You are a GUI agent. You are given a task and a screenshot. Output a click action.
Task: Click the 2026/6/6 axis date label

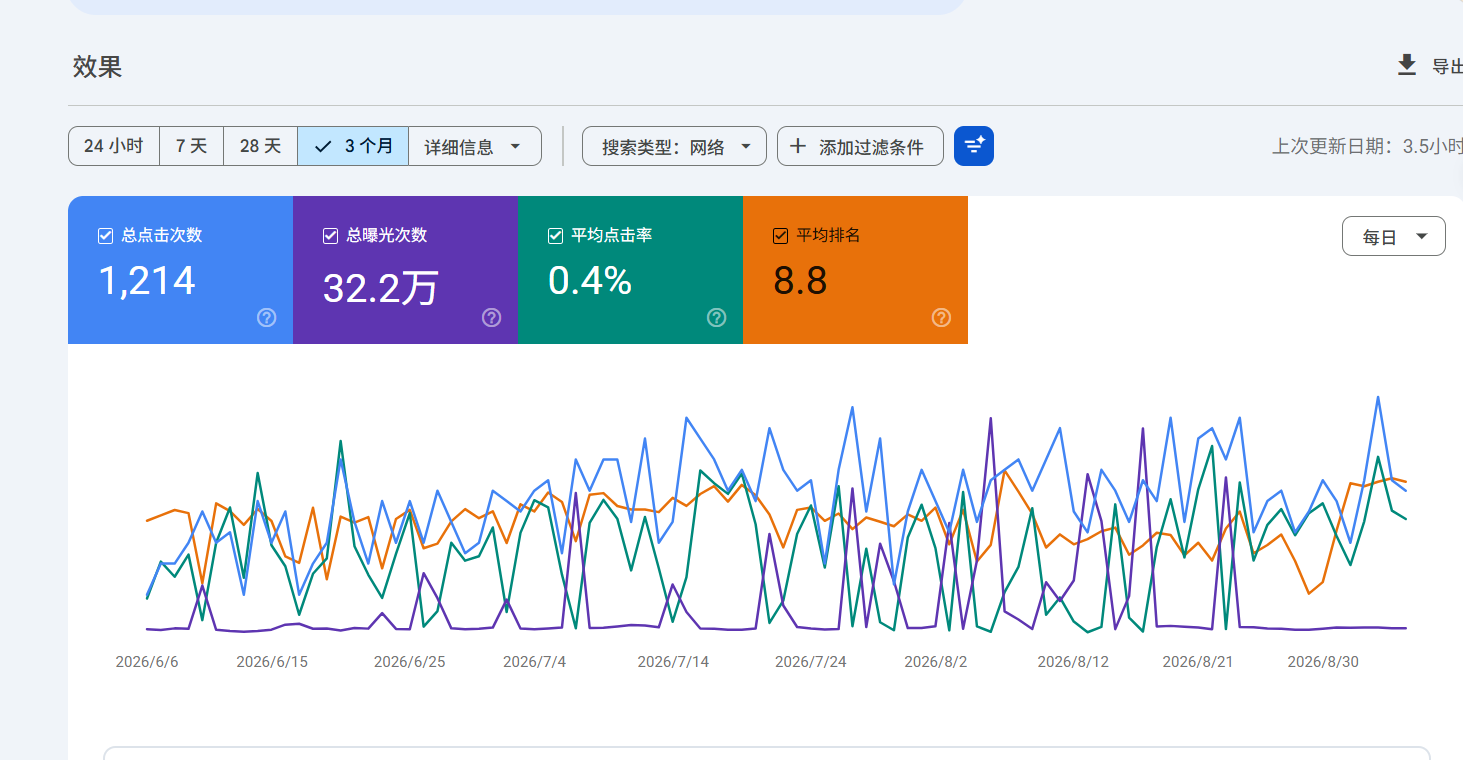[147, 662]
